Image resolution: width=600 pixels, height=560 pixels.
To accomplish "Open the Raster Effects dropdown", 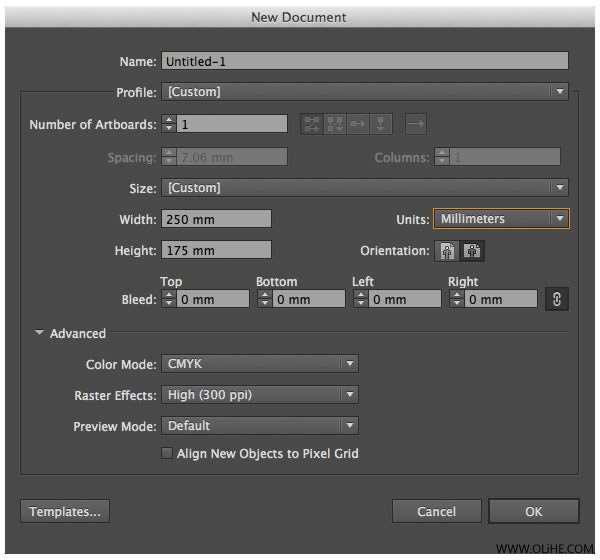I will [260, 395].
